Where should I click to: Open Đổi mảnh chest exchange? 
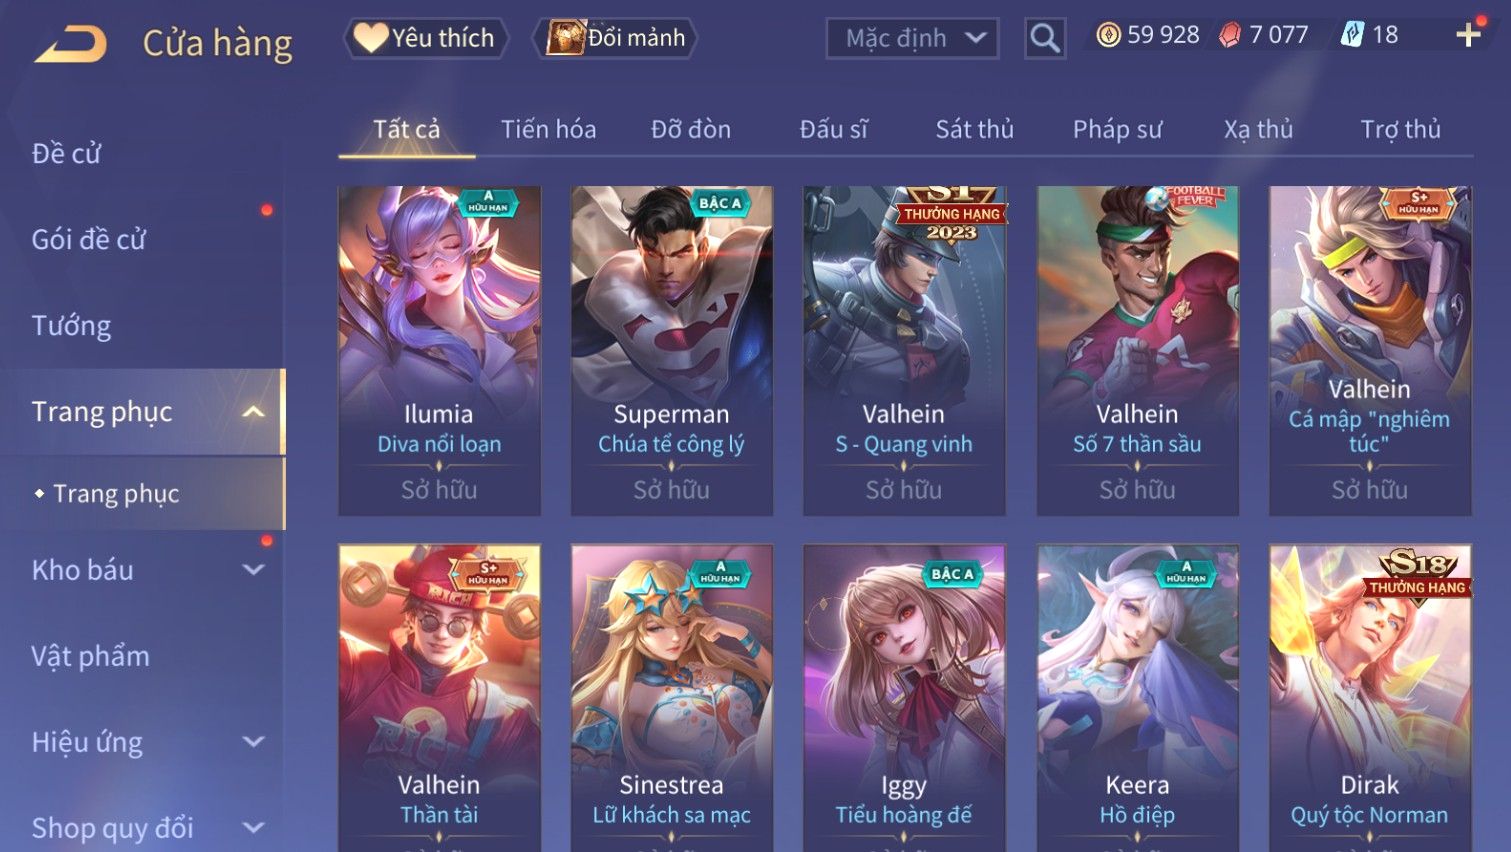pyautogui.click(x=617, y=38)
